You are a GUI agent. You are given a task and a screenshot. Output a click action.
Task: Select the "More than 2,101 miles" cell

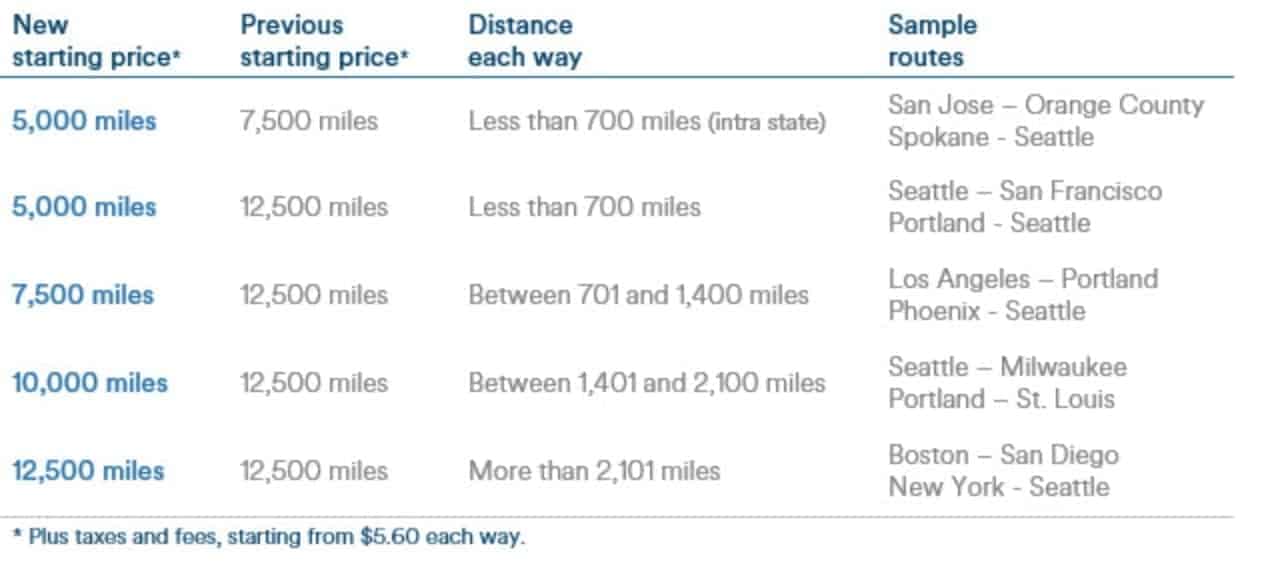coord(594,471)
